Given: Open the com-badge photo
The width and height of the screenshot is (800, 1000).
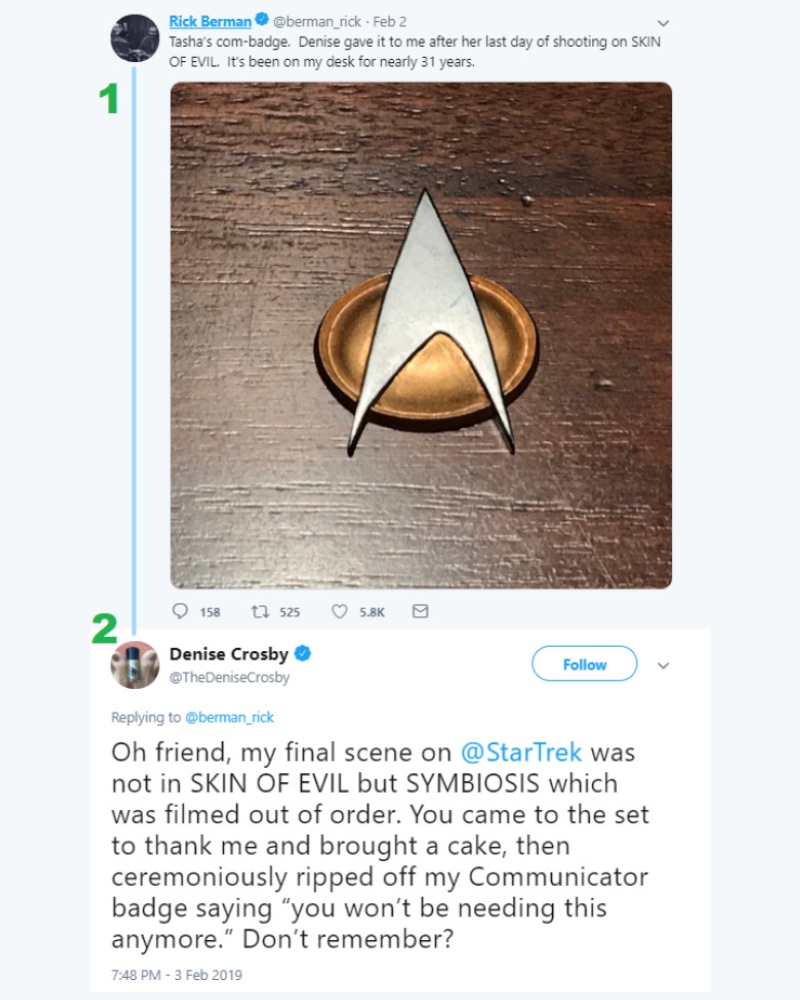Looking at the screenshot, I should pos(421,335).
